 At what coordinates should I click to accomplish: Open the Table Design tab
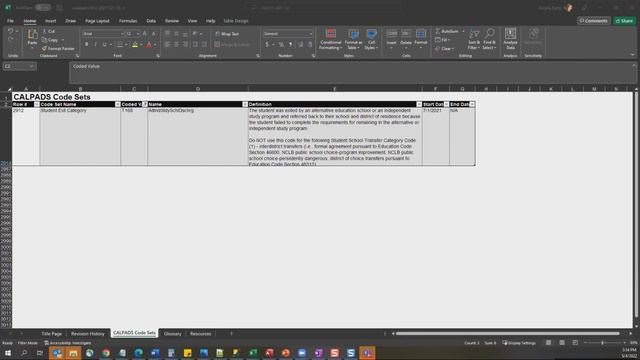click(x=236, y=21)
